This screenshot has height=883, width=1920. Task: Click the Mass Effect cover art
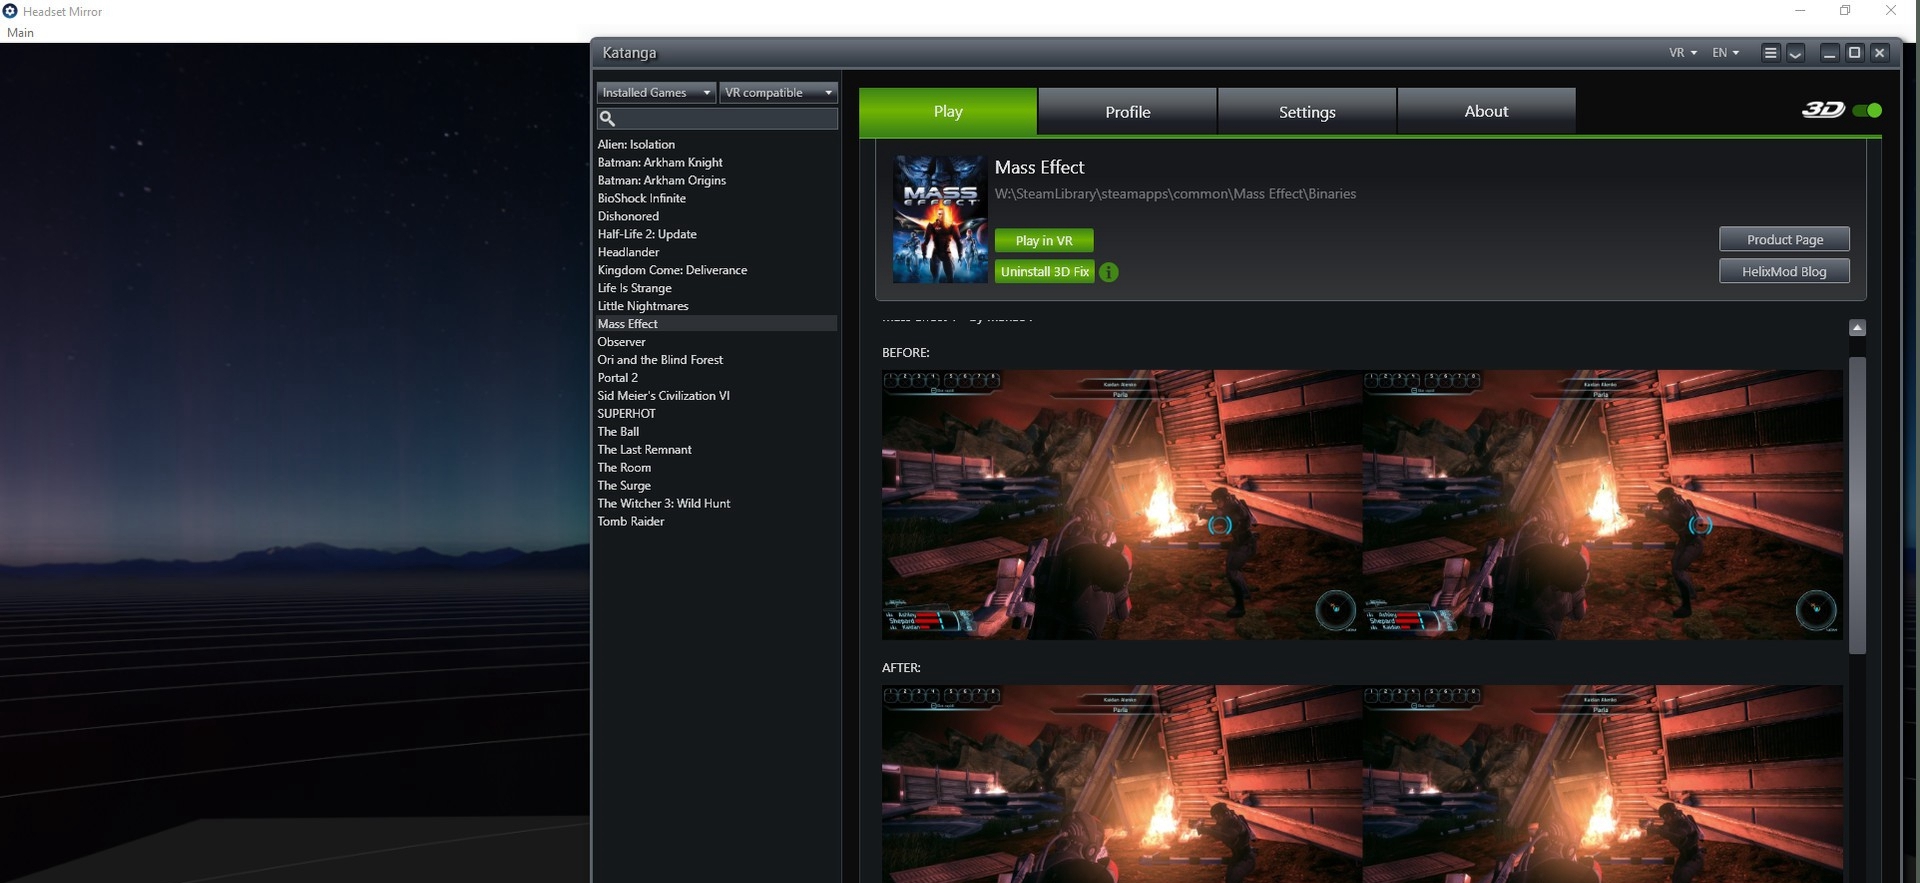[x=940, y=219]
